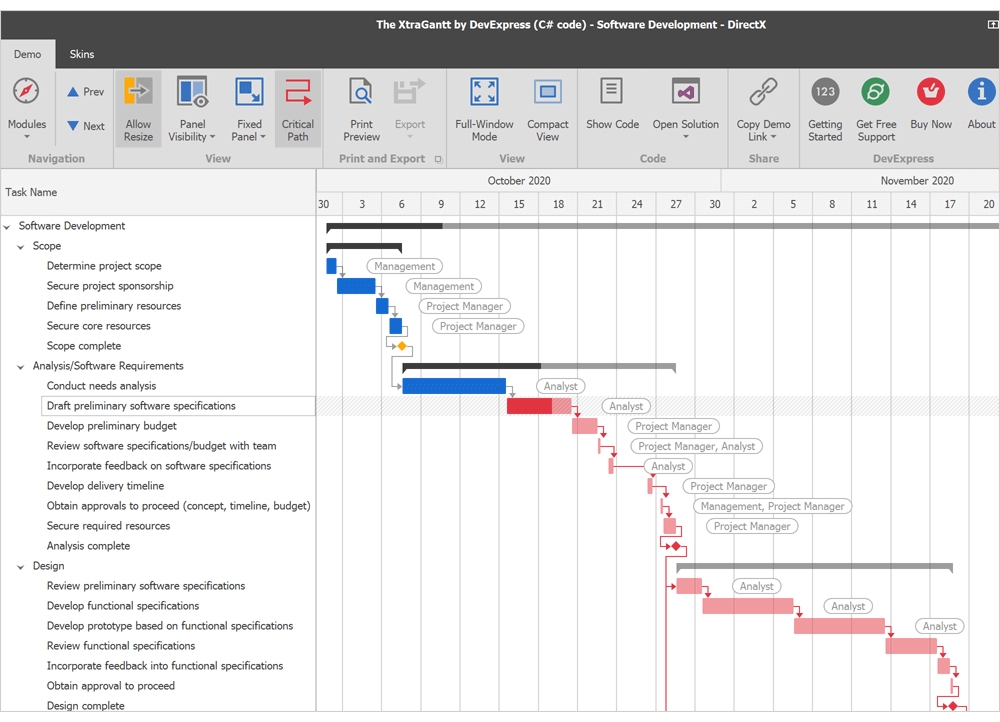Open the Panel Visibility dropdown
1000x722 pixels.
[191, 105]
